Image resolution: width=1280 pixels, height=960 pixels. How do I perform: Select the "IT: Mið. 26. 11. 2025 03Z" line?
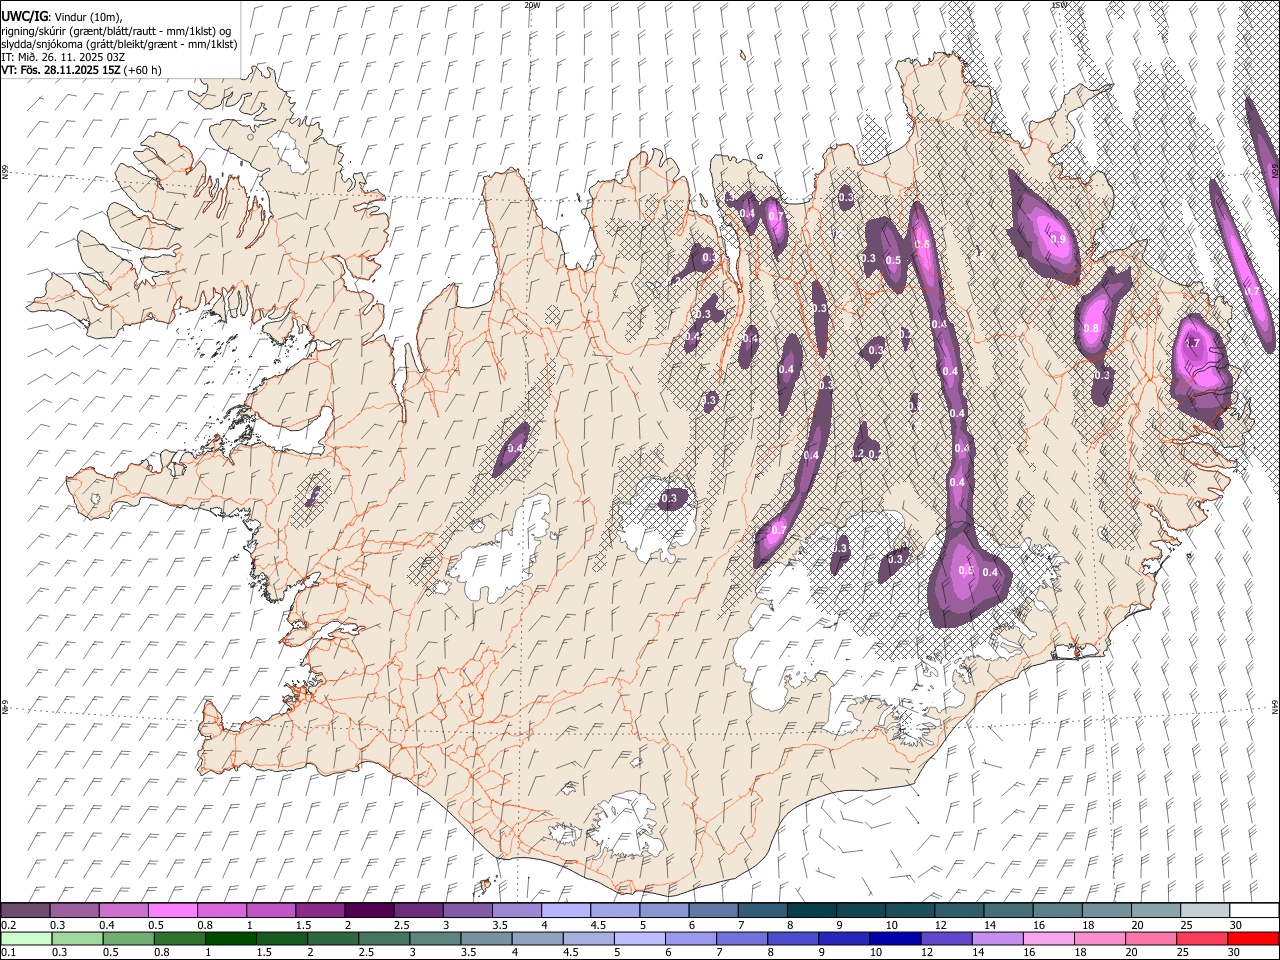63,57
